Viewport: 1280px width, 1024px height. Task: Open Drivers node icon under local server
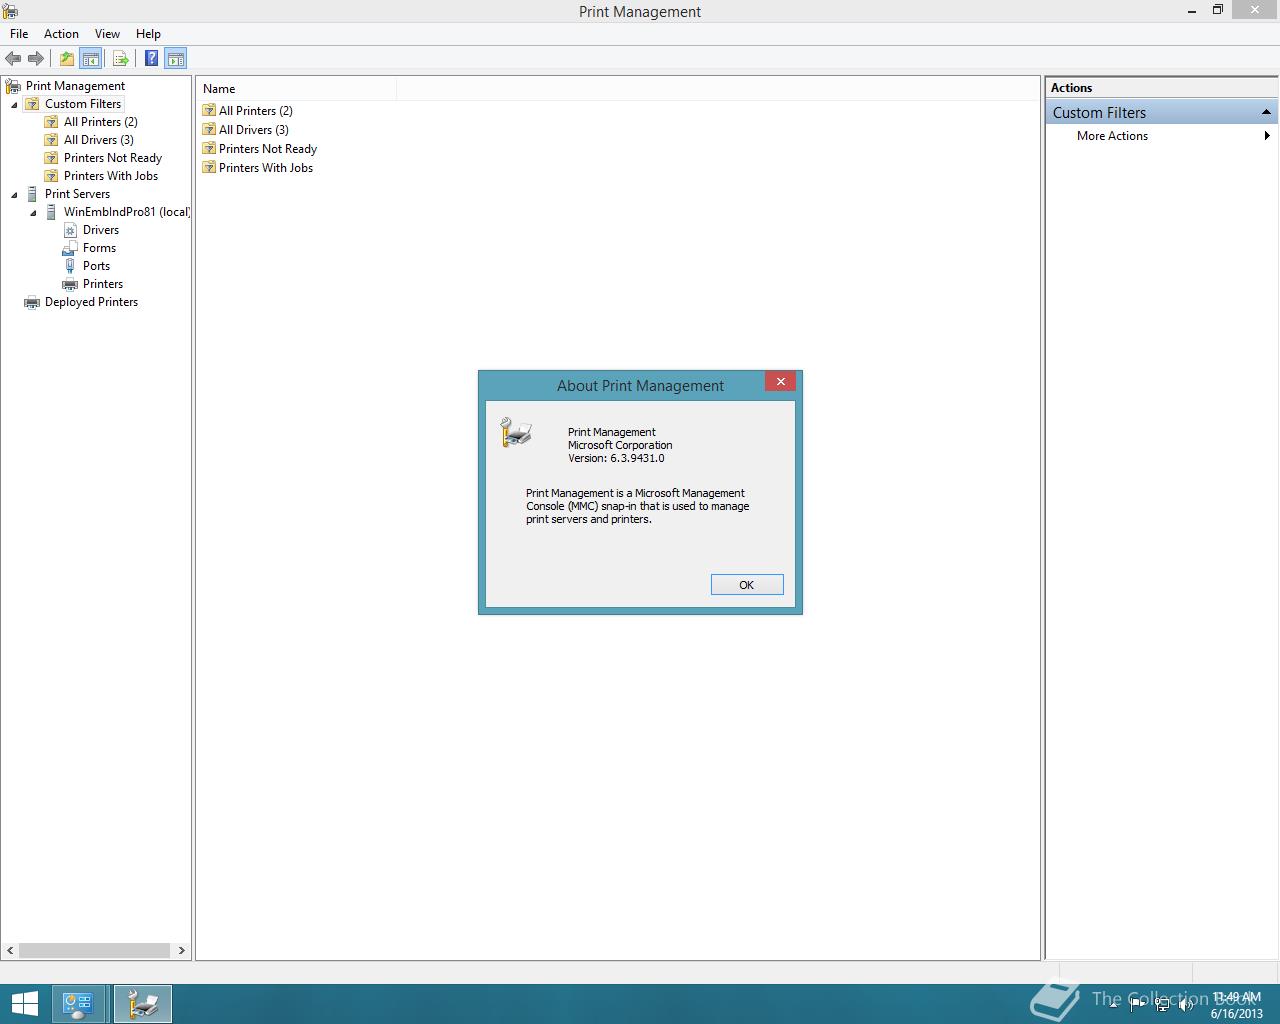pyautogui.click(x=70, y=230)
